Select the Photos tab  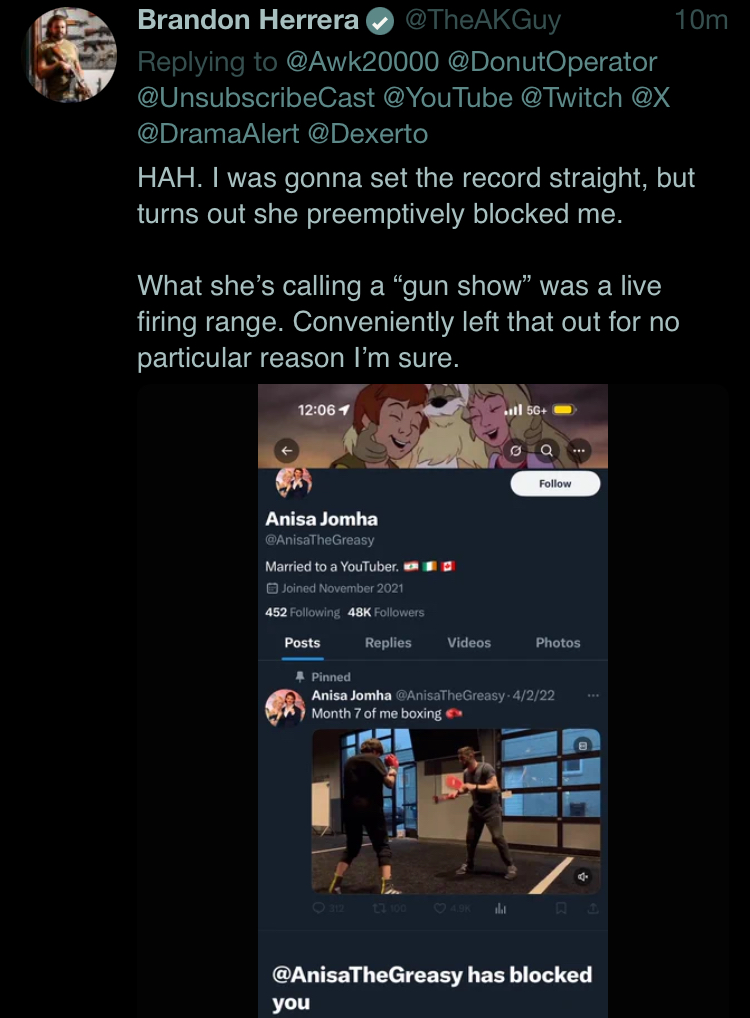(558, 642)
